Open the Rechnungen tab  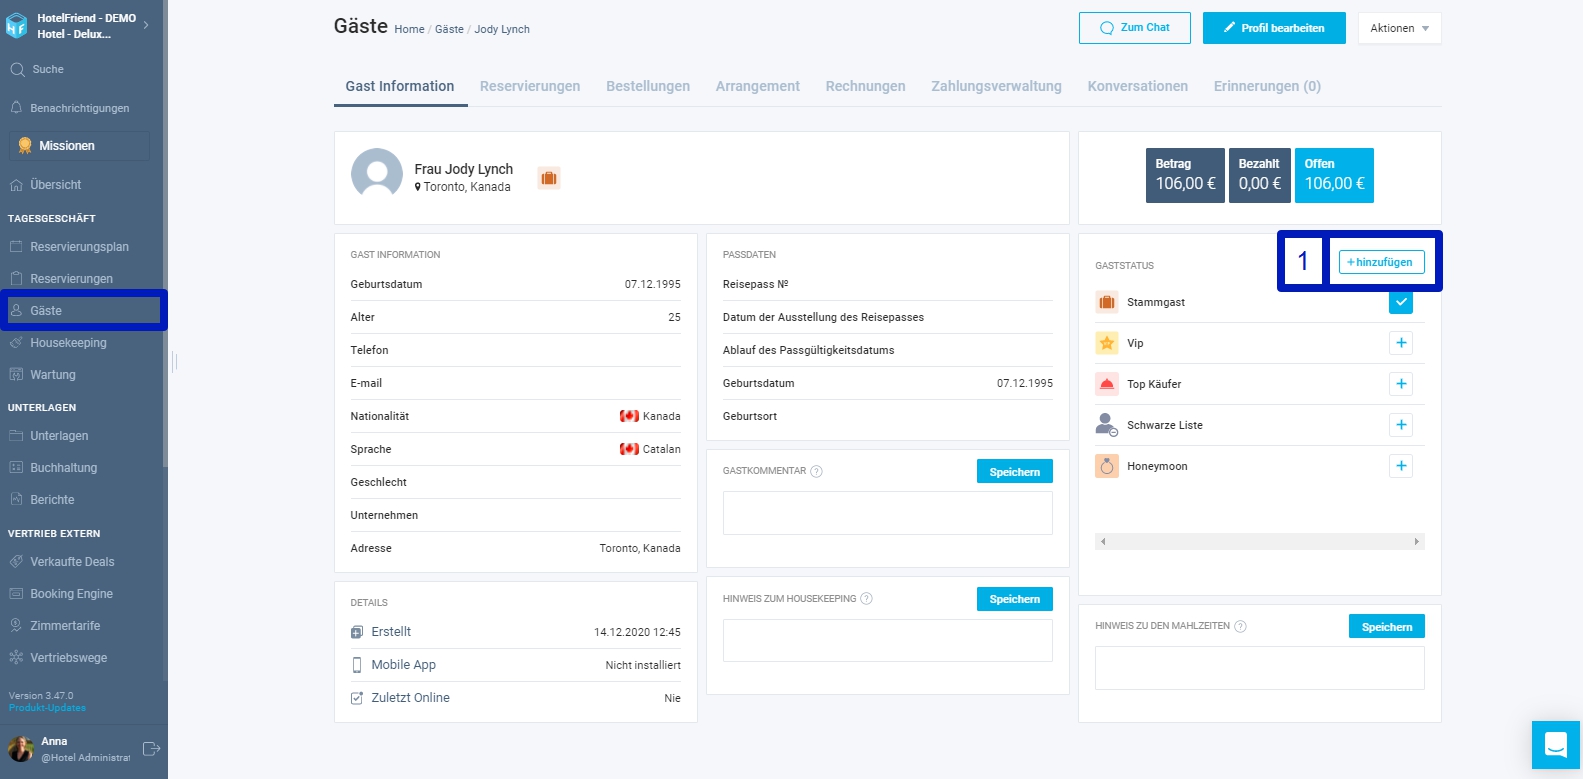pos(865,86)
